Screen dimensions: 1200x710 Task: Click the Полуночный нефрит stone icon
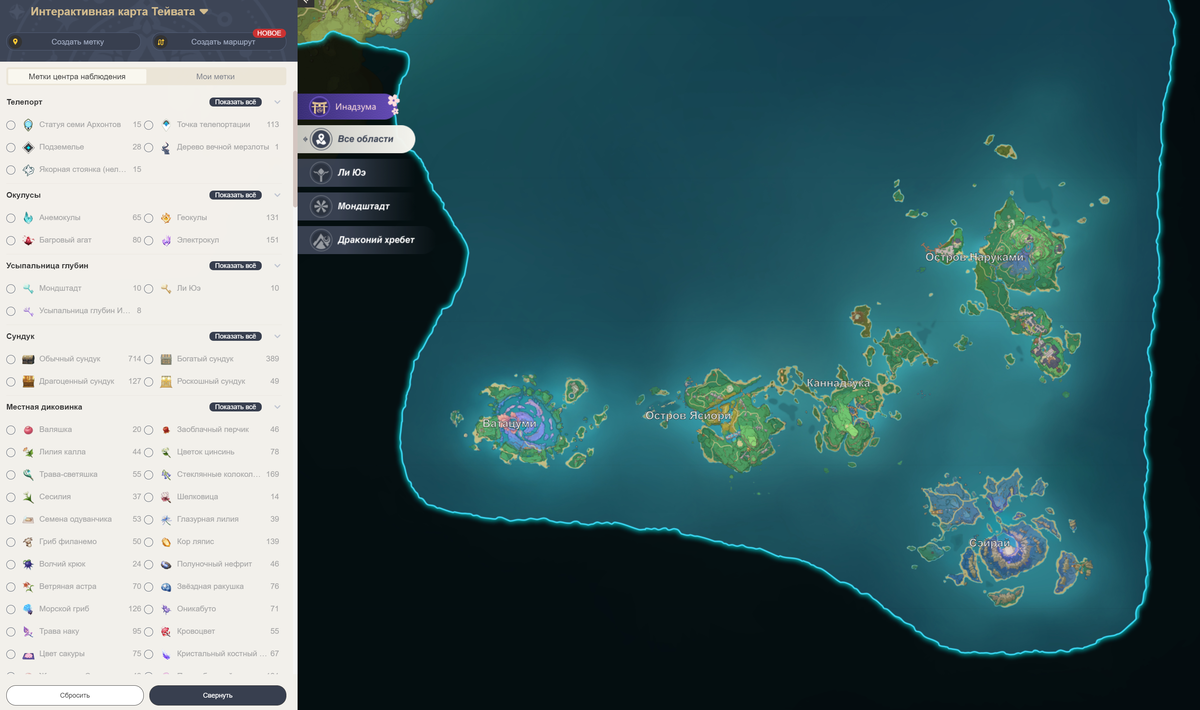(x=166, y=564)
